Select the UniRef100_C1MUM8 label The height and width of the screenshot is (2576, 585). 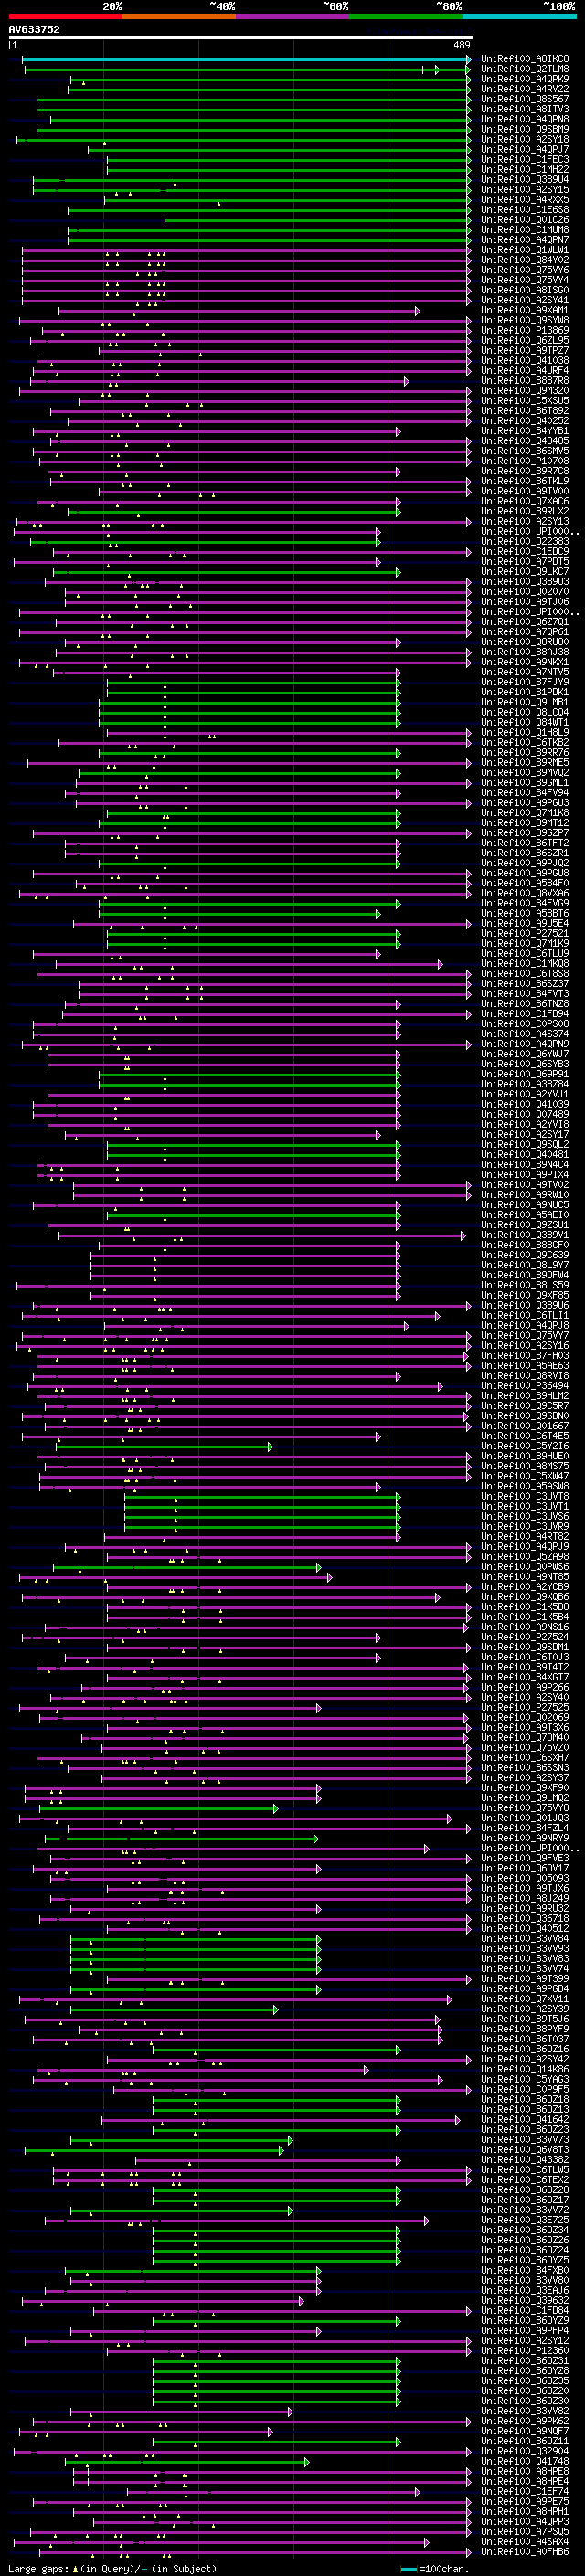(525, 230)
